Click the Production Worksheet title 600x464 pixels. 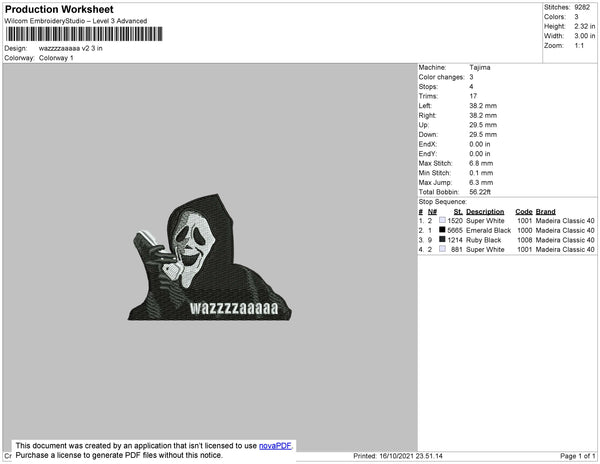coord(59,9)
